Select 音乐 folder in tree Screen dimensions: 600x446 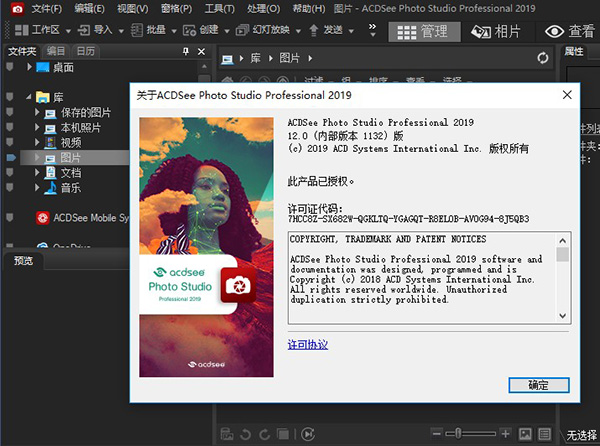(71, 188)
